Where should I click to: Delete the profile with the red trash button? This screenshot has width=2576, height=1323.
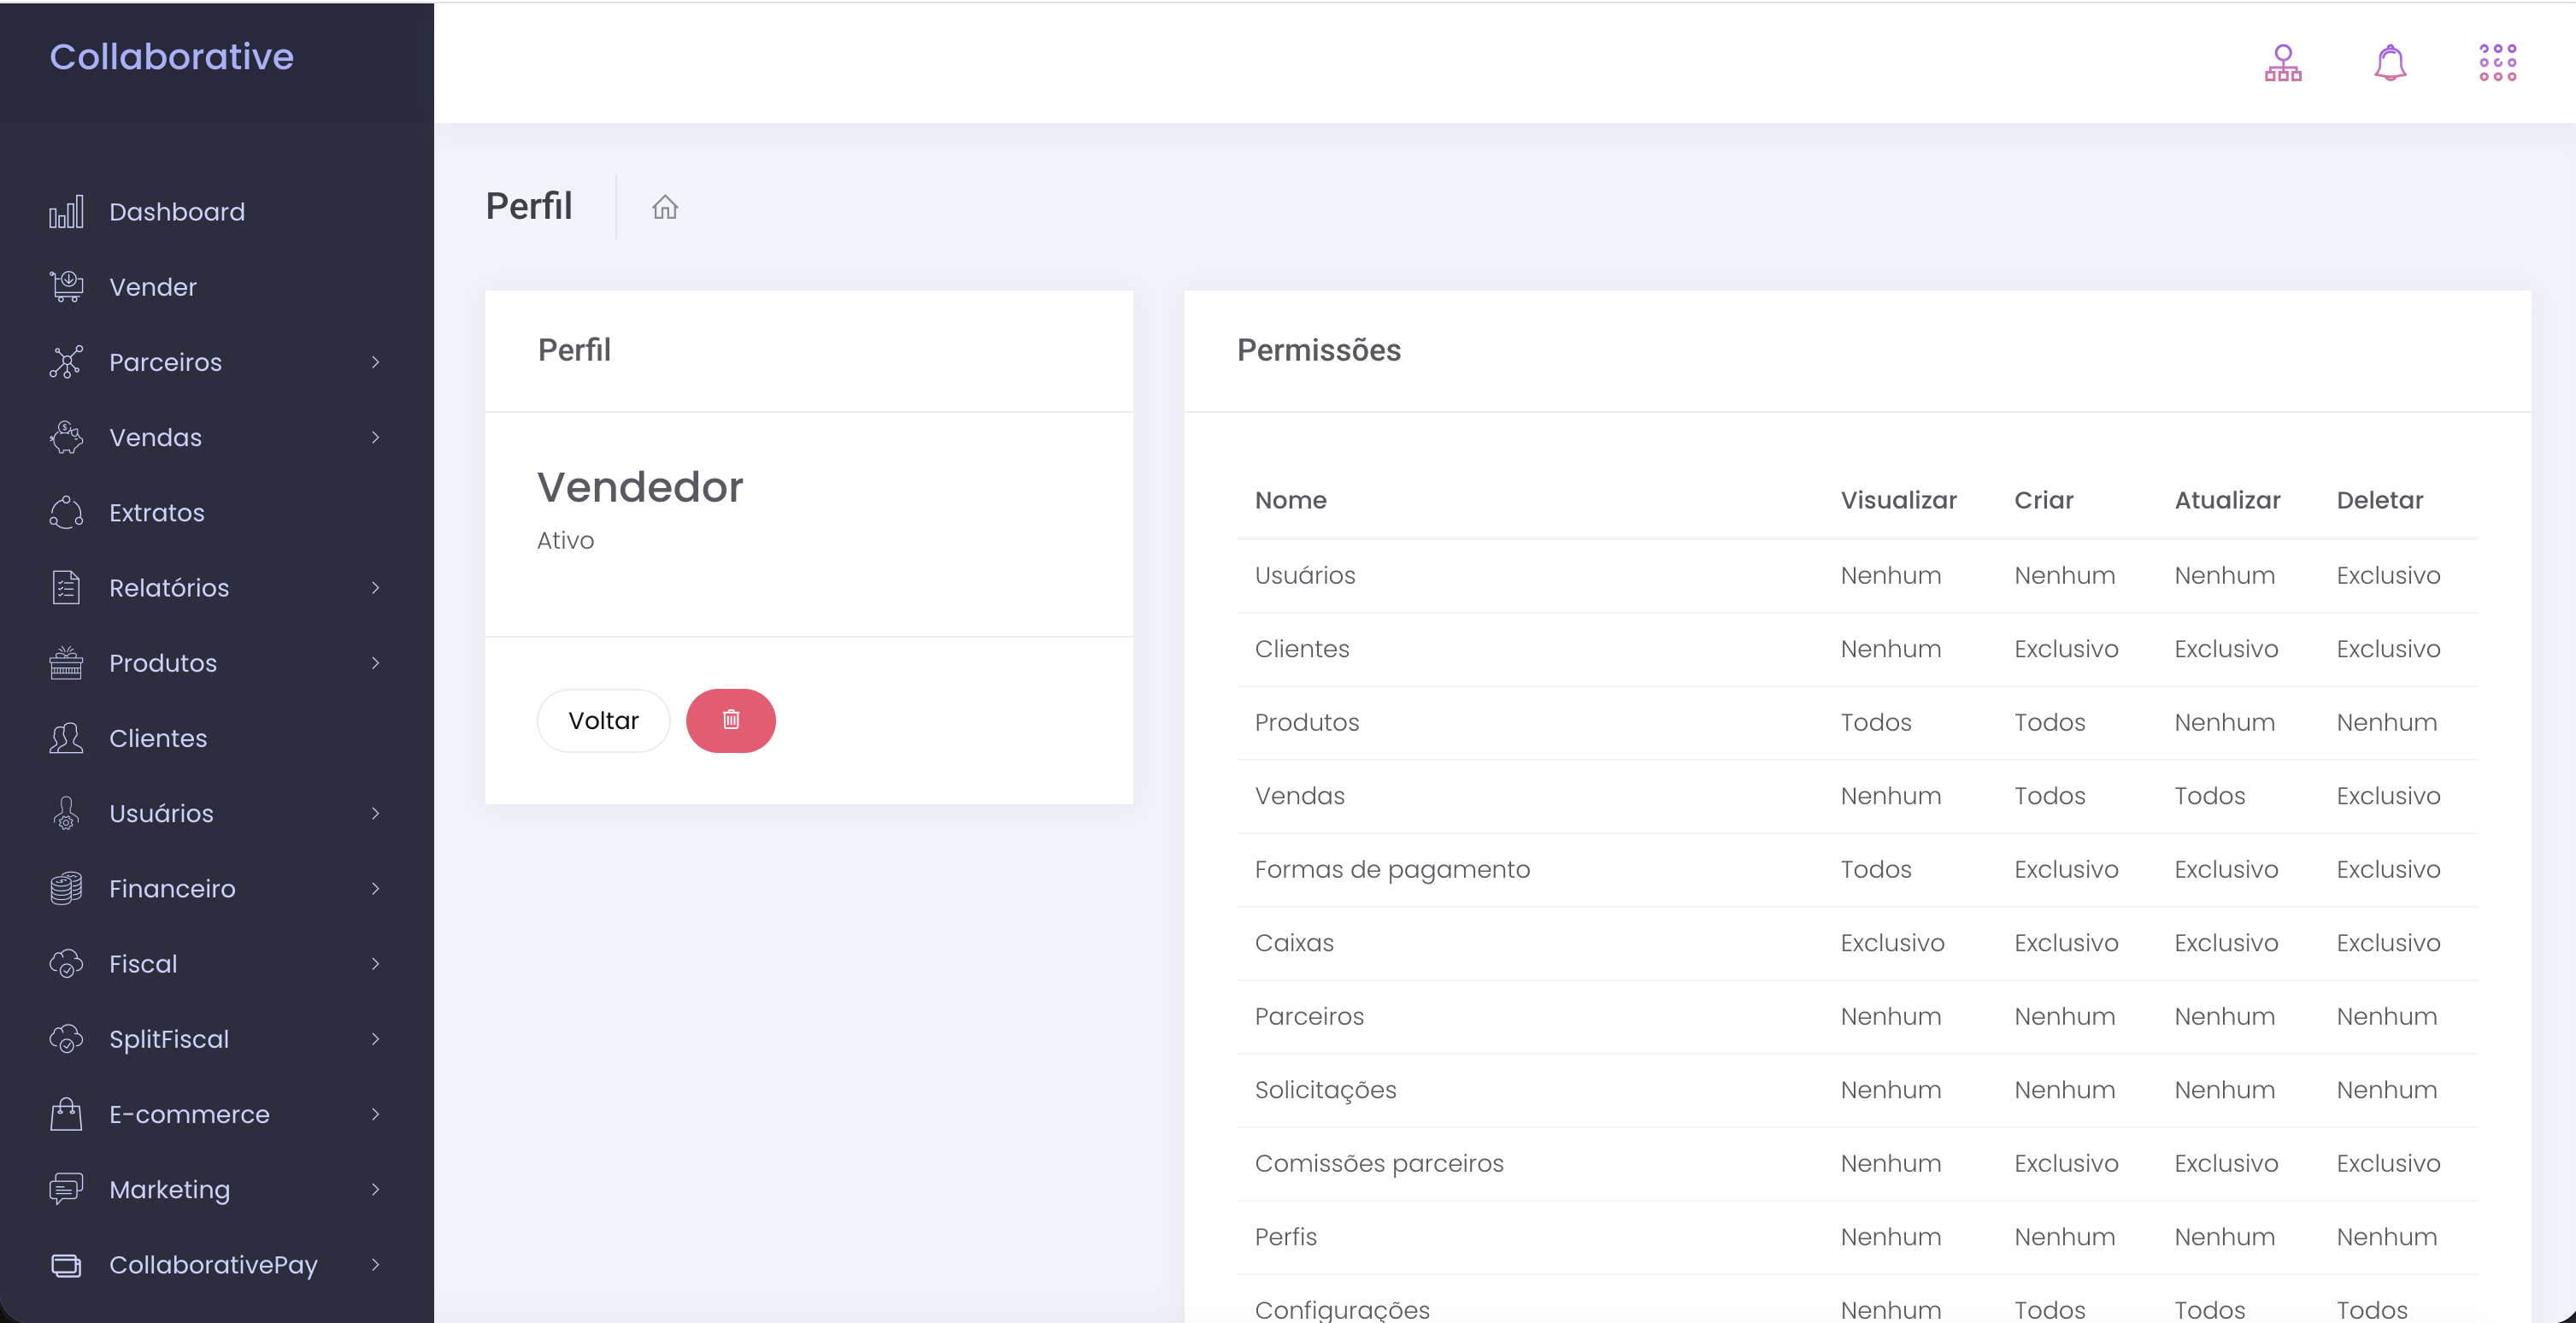click(730, 720)
